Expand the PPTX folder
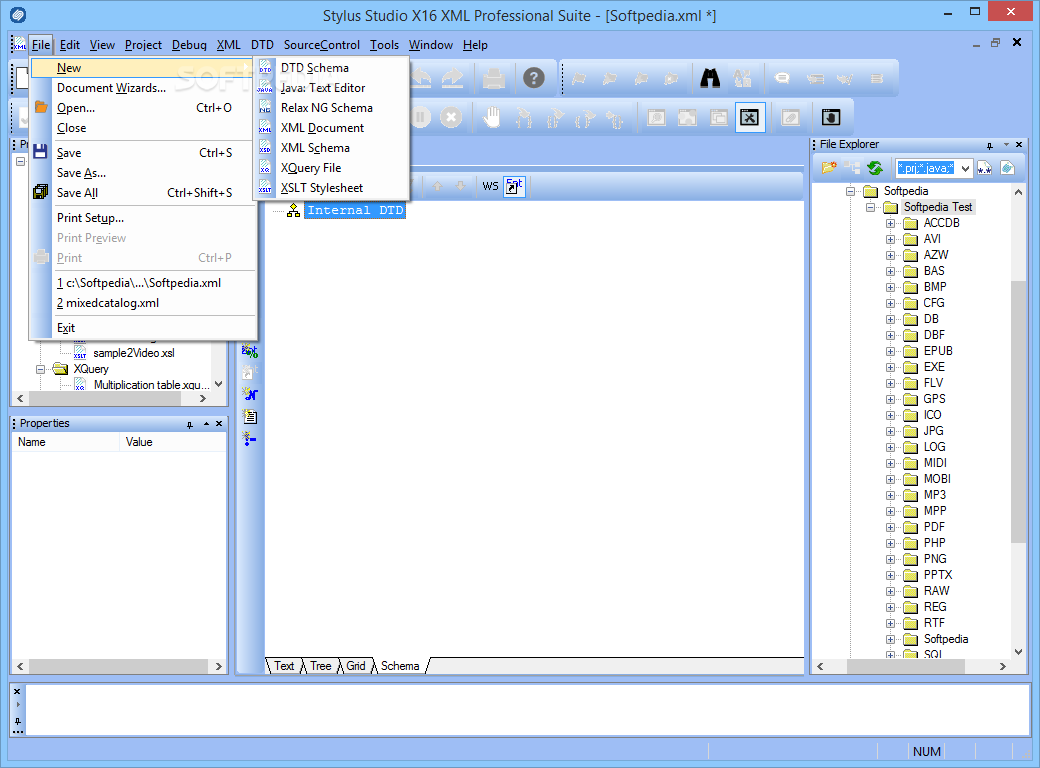Screen dimensions: 1040x768 click(891, 576)
